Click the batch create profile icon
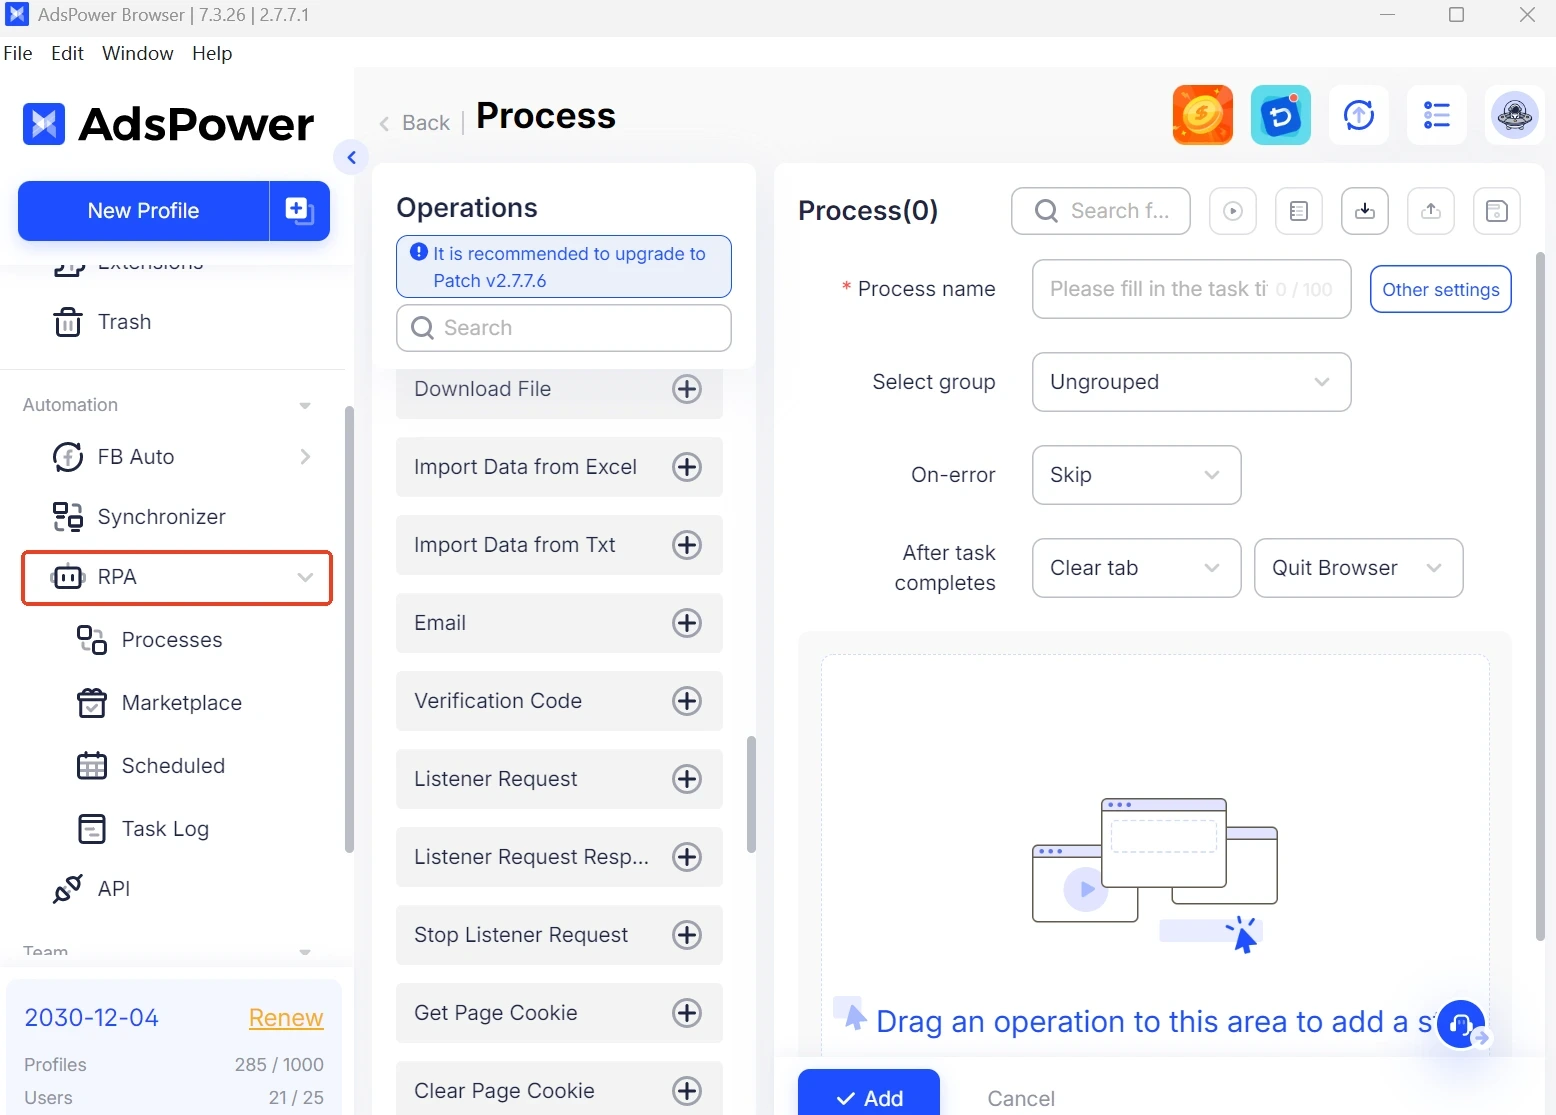 [300, 211]
